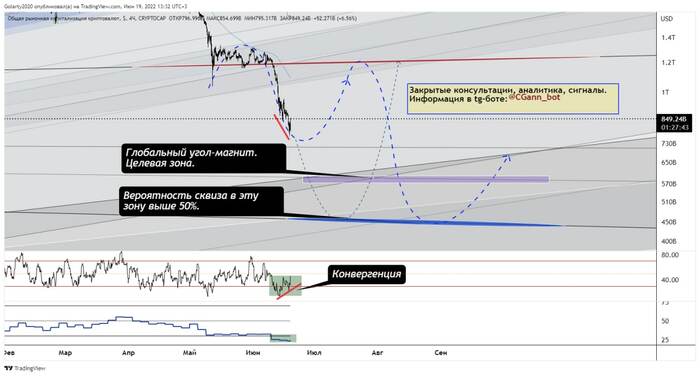Open the @CGann_bot link in yellow note
The width and height of the screenshot is (700, 376).
534,97
